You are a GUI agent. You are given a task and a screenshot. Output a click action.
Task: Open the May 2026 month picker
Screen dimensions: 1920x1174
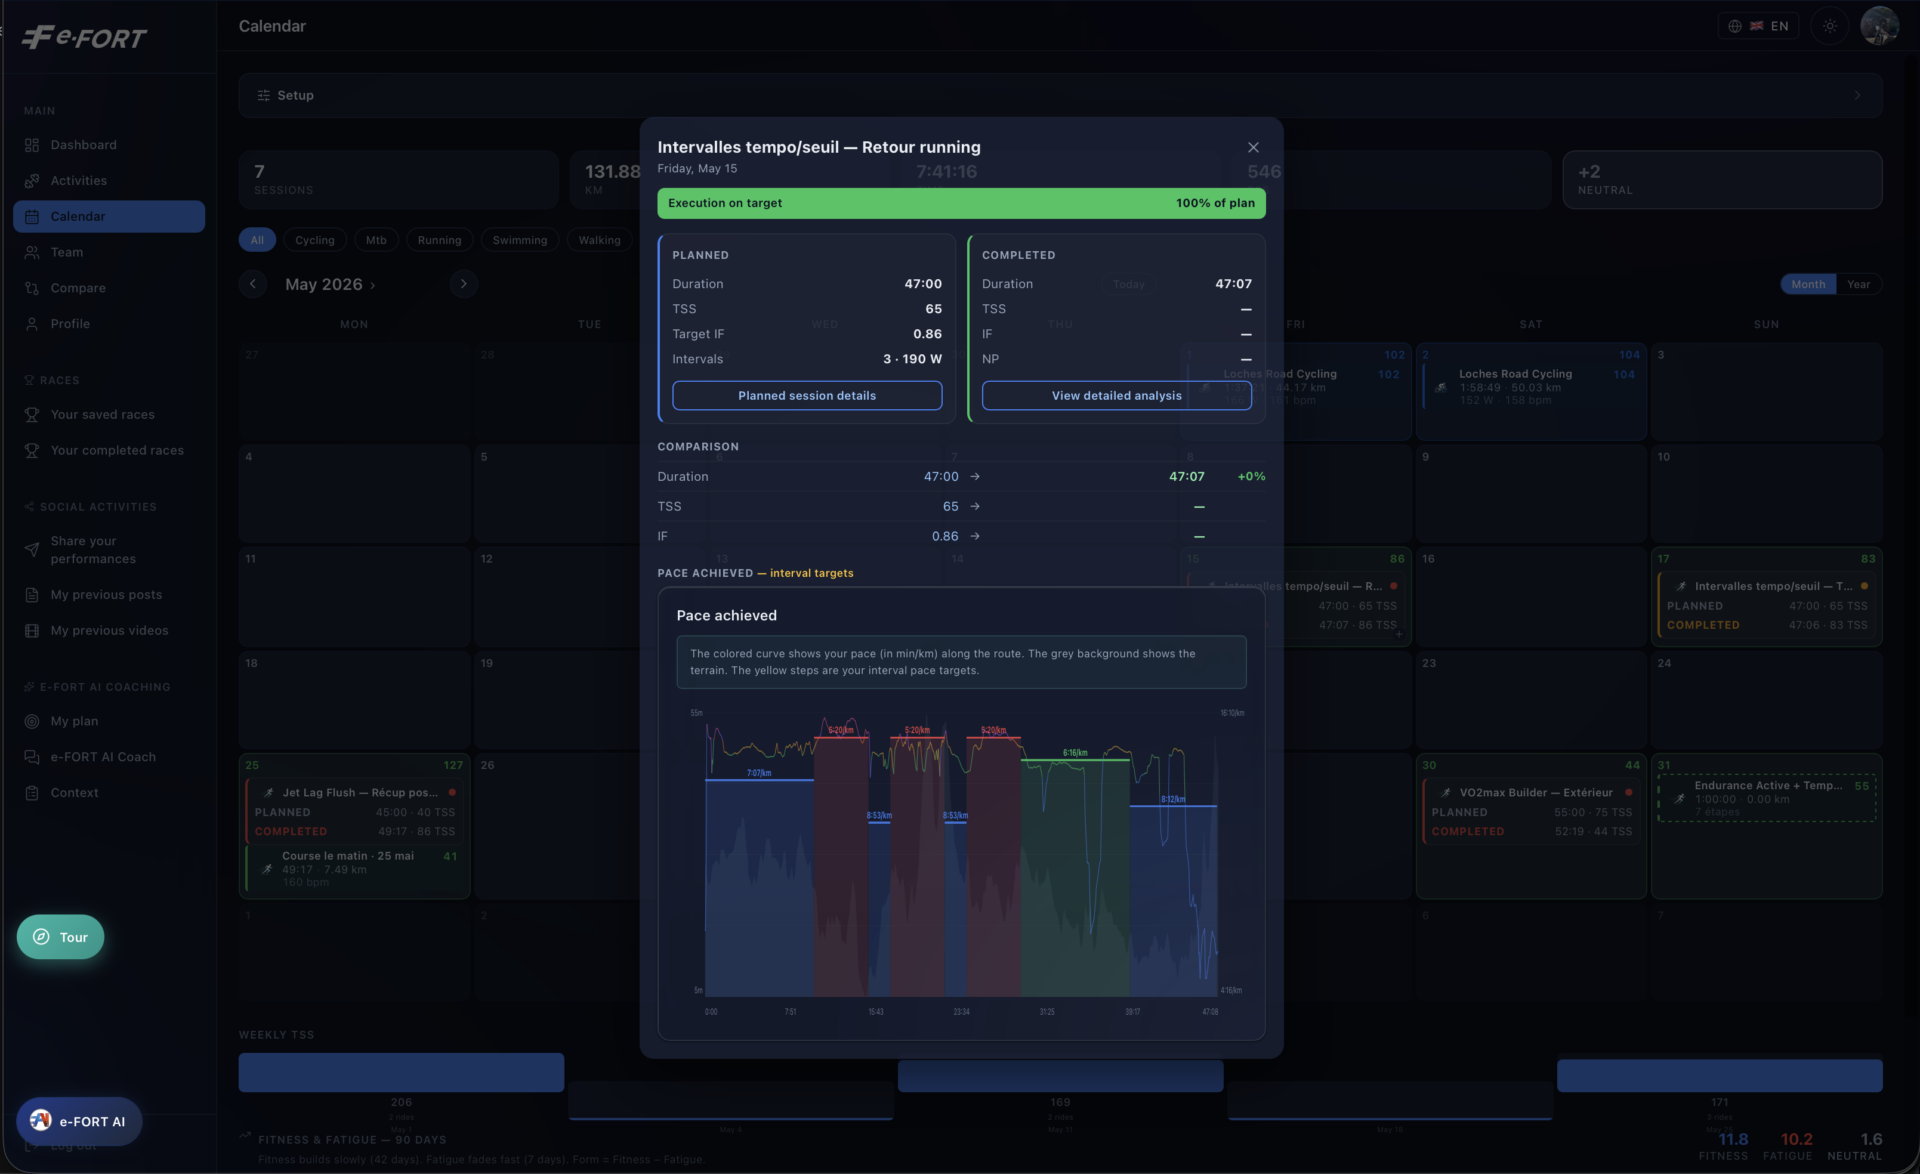pos(330,284)
